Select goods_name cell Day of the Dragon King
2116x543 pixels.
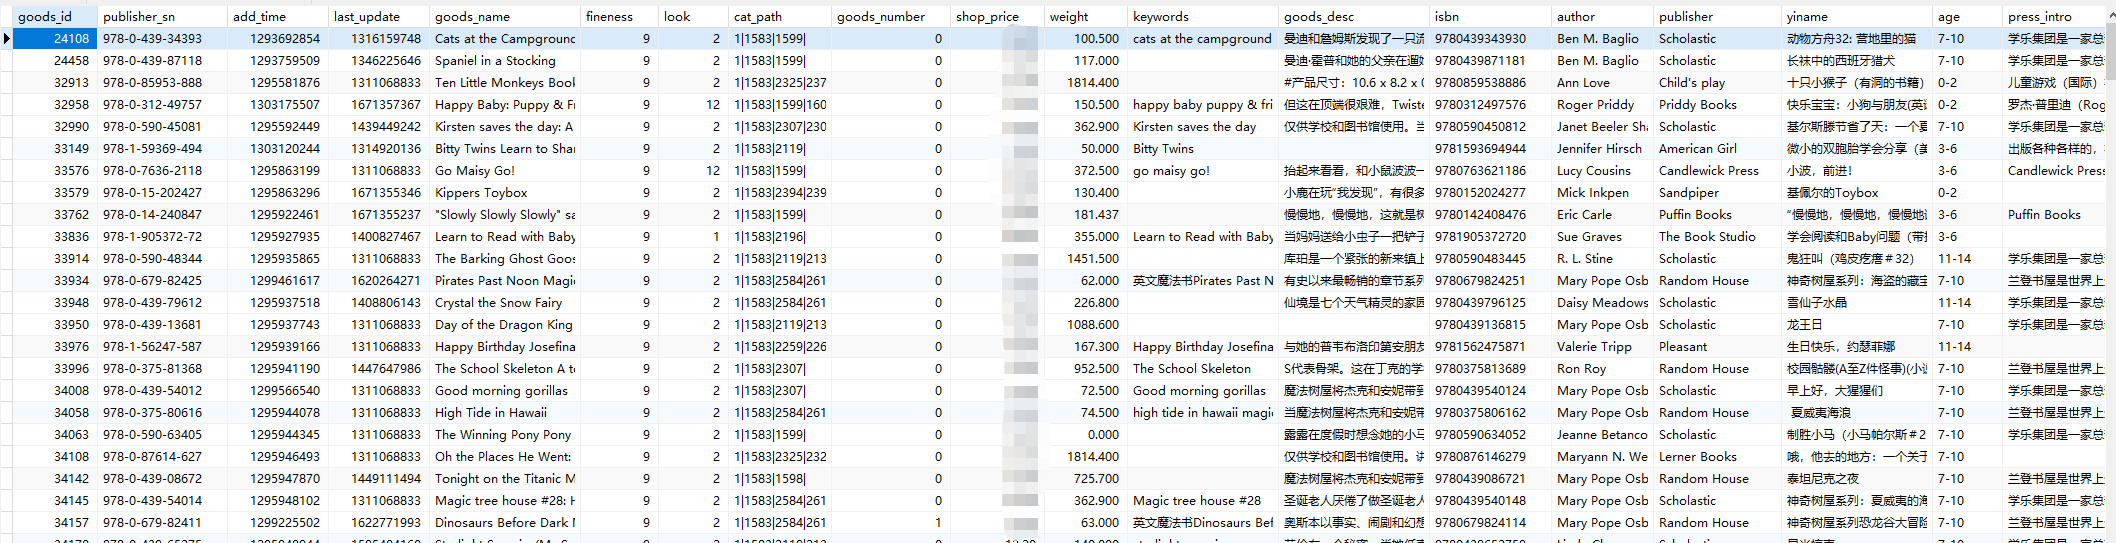[x=505, y=324]
